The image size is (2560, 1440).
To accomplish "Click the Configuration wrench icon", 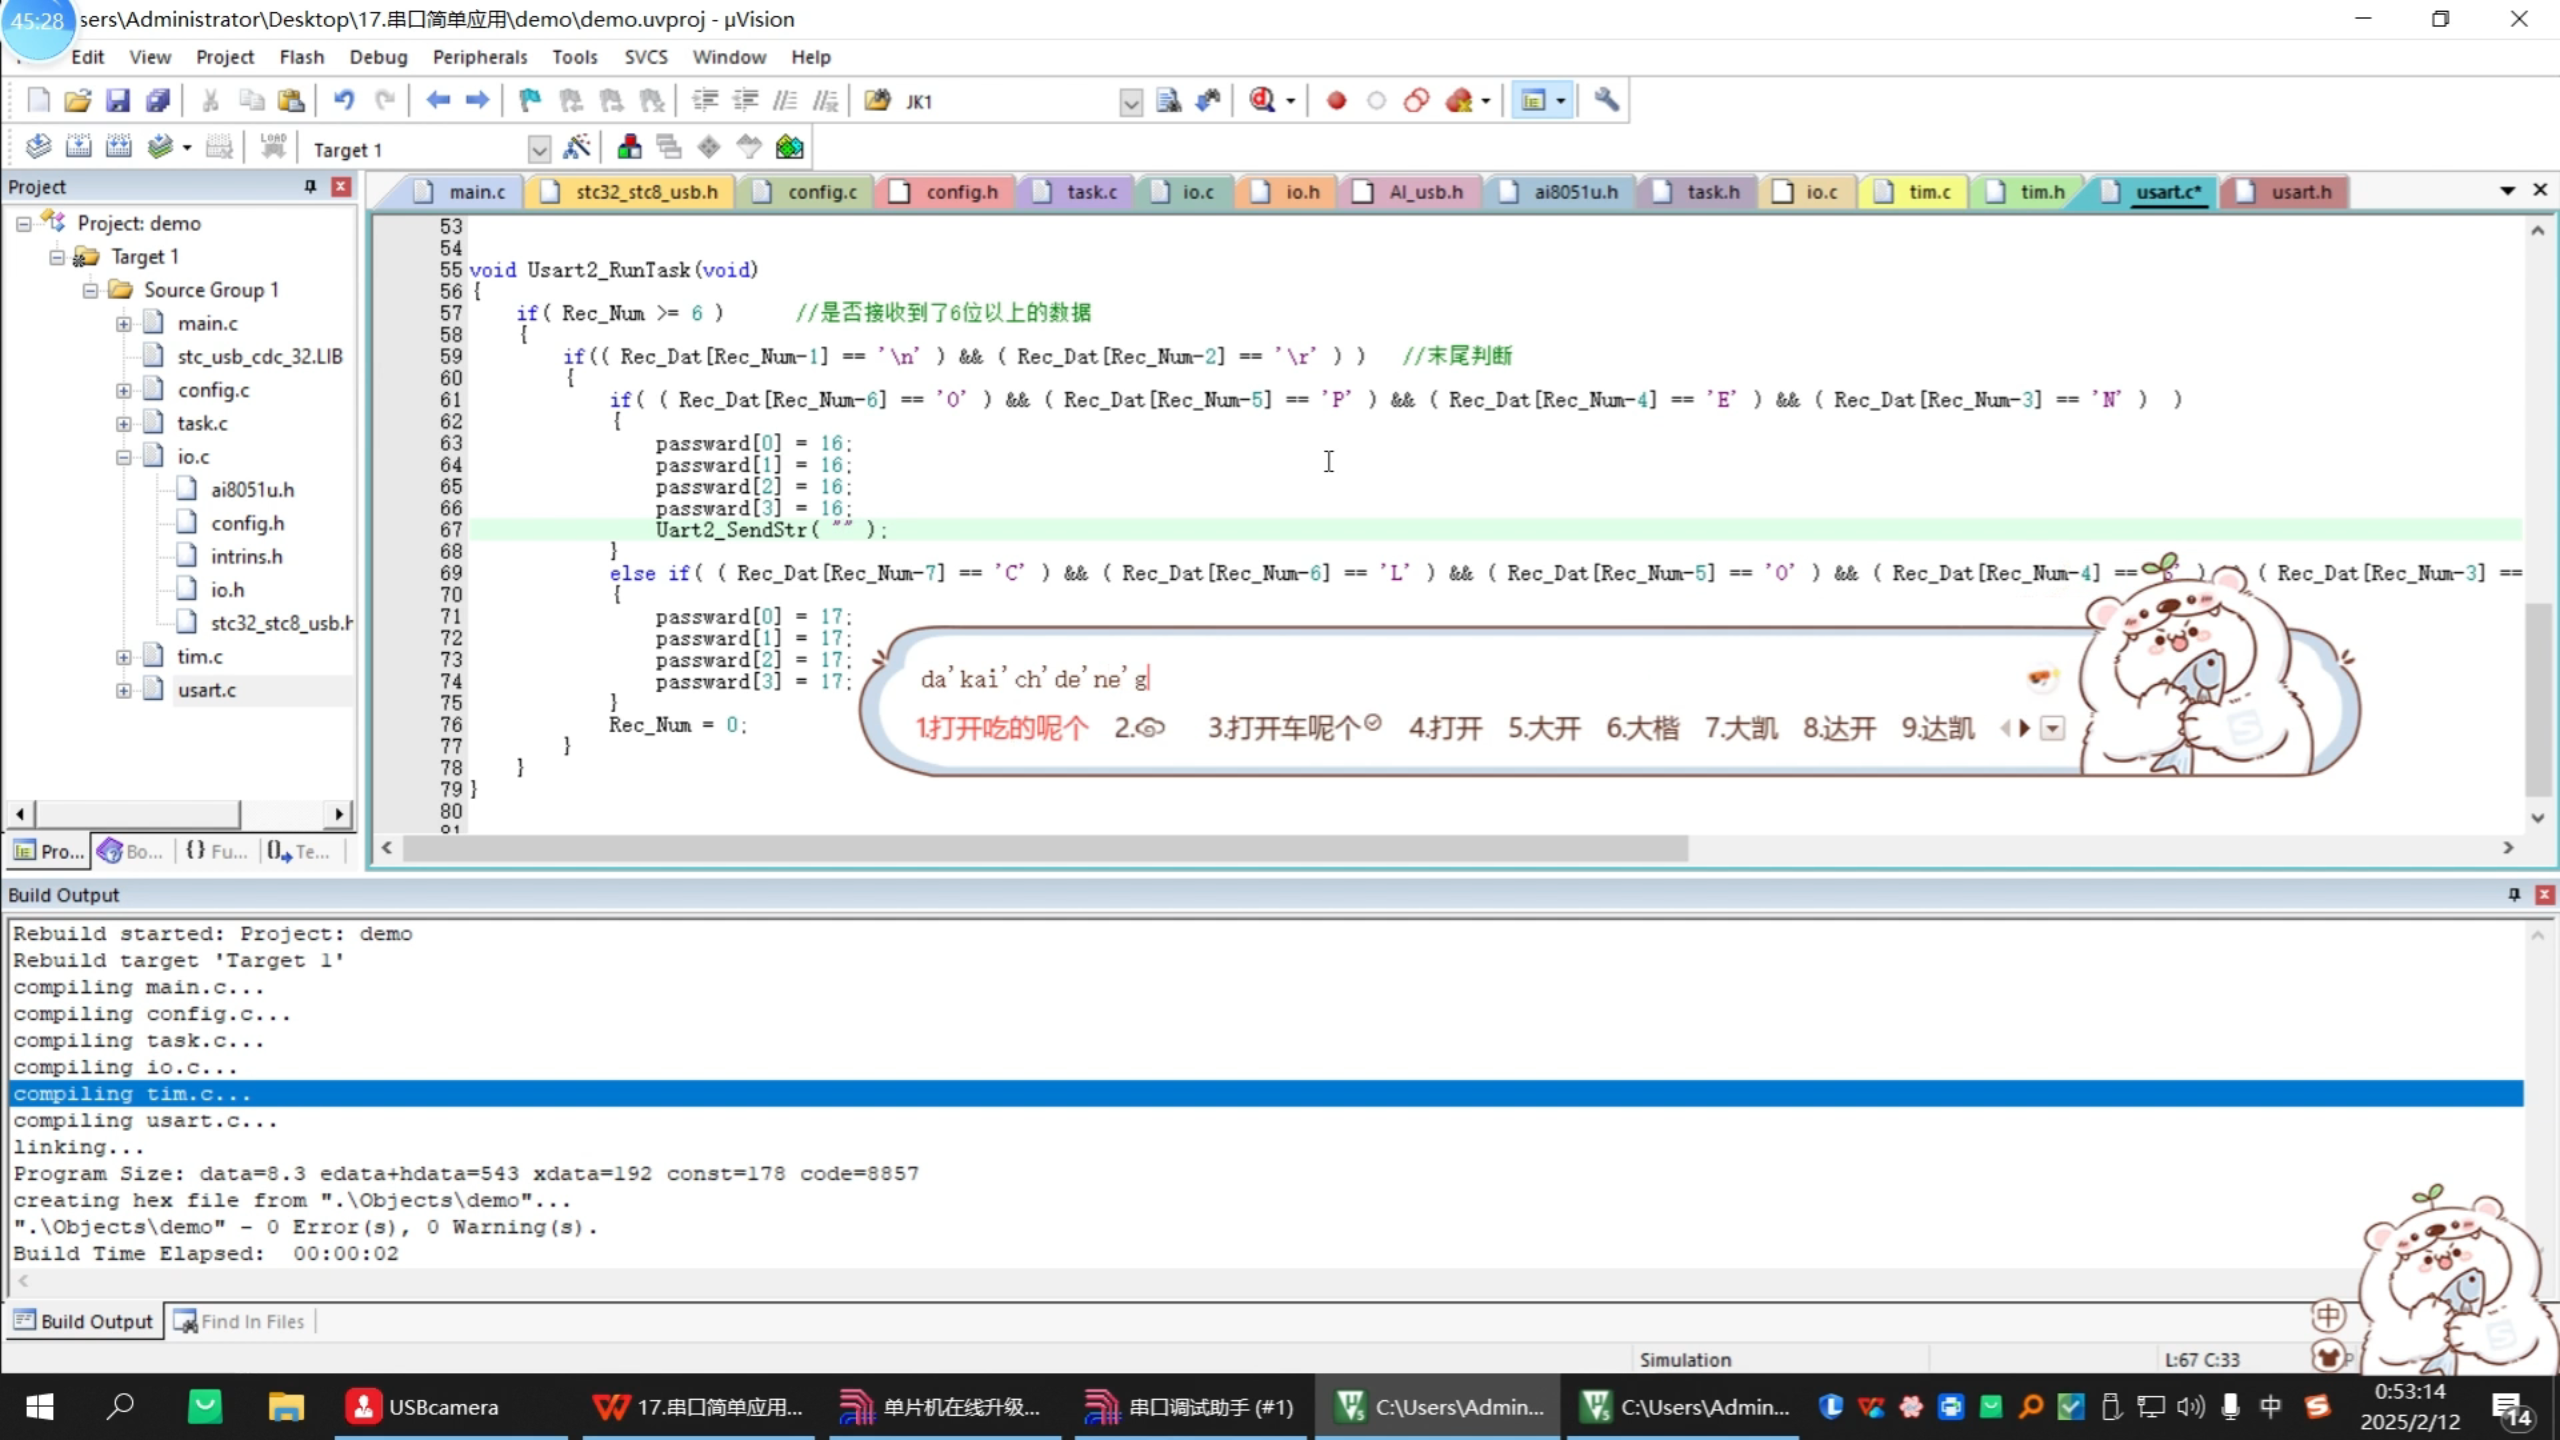I will pyautogui.click(x=1606, y=100).
